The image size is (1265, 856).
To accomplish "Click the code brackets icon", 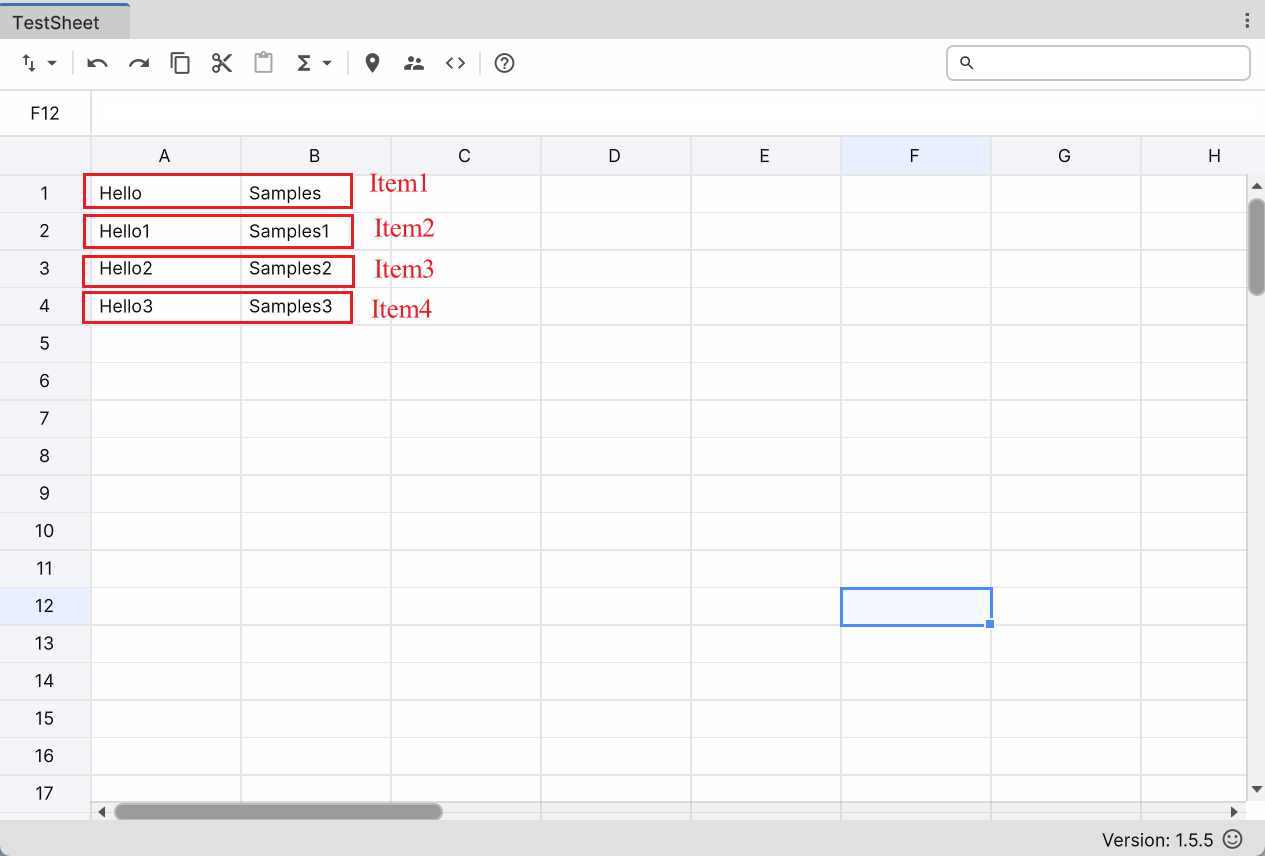I will pyautogui.click(x=455, y=63).
